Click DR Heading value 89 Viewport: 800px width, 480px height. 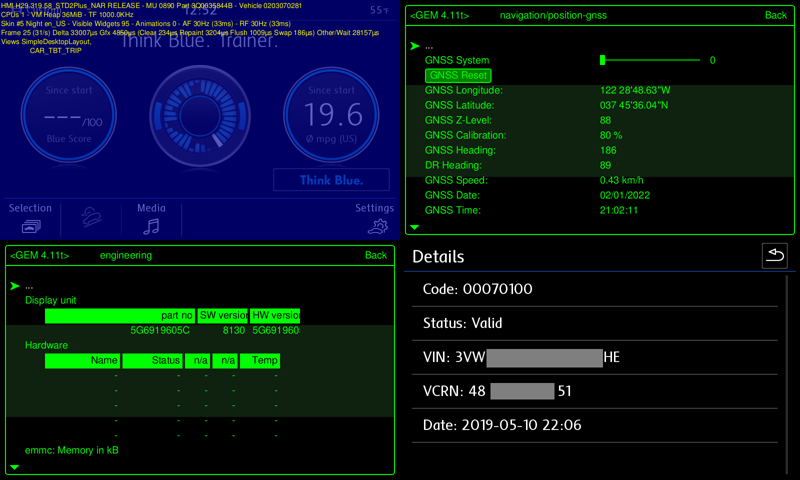pyautogui.click(x=605, y=165)
